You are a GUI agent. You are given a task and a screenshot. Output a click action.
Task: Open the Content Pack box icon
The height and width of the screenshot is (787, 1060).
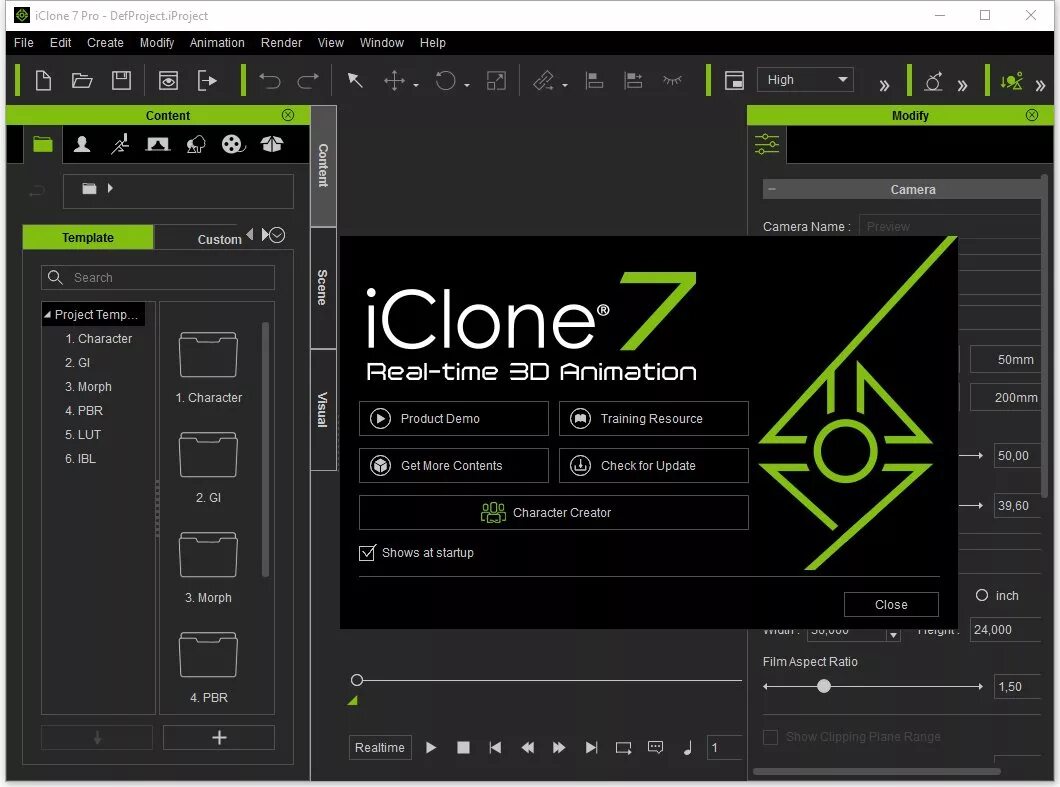coord(272,144)
